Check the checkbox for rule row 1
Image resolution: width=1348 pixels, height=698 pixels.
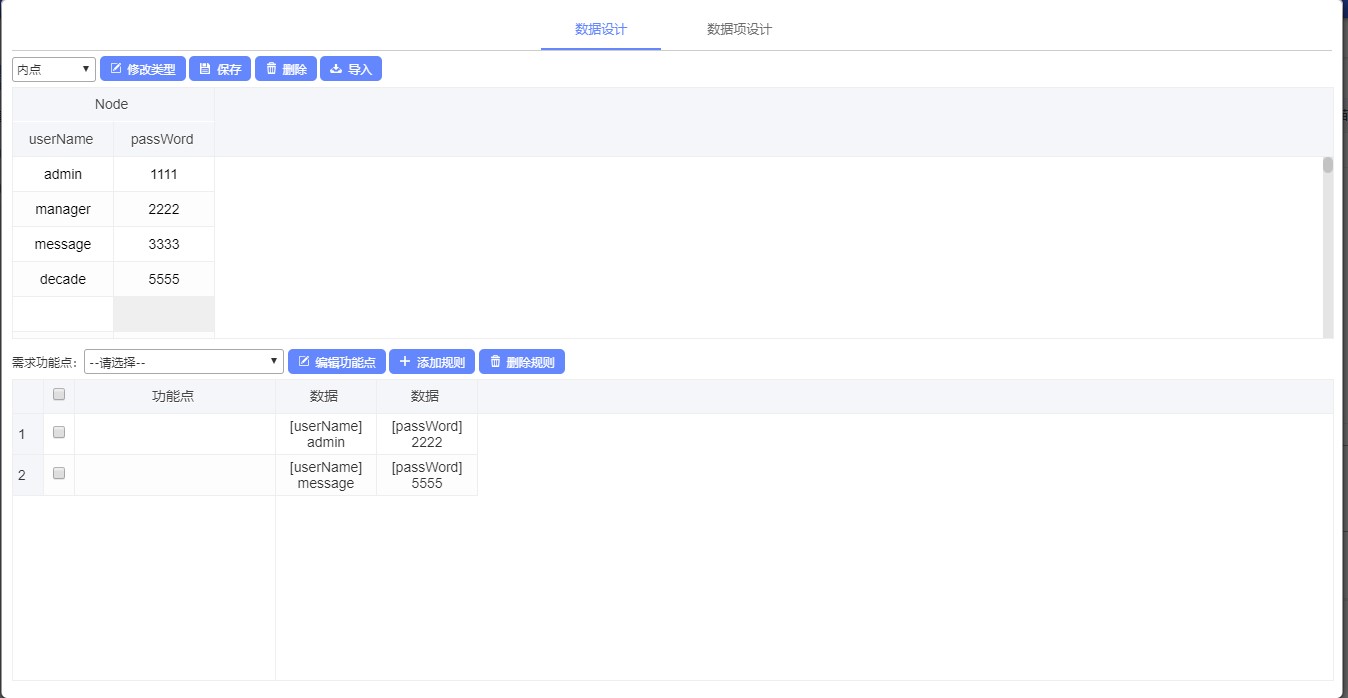(59, 432)
